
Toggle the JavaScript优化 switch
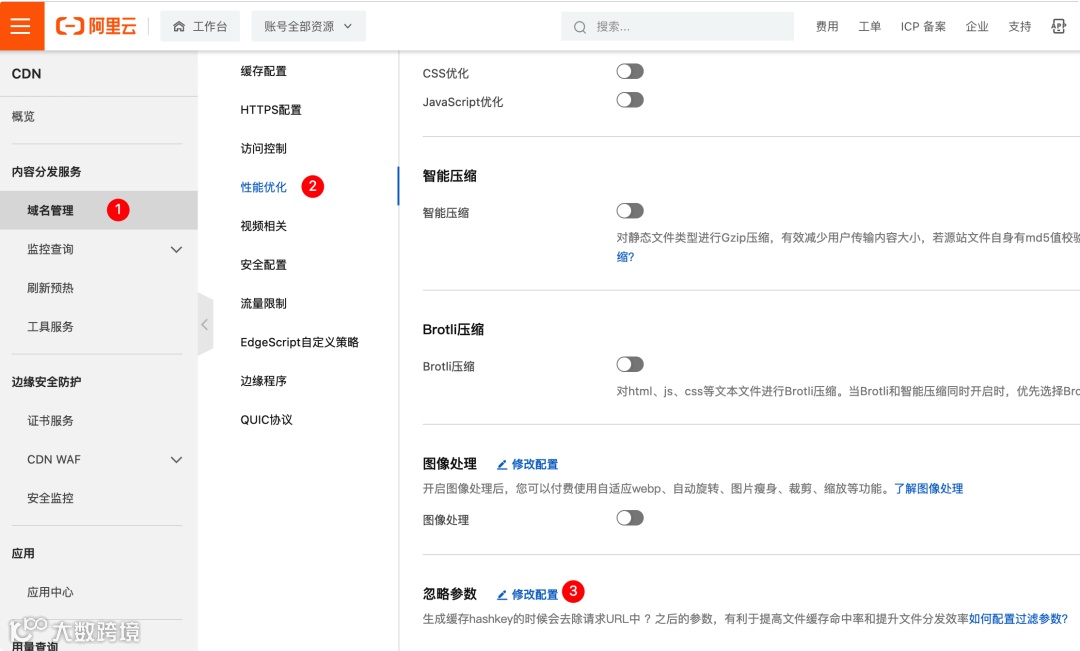point(630,100)
